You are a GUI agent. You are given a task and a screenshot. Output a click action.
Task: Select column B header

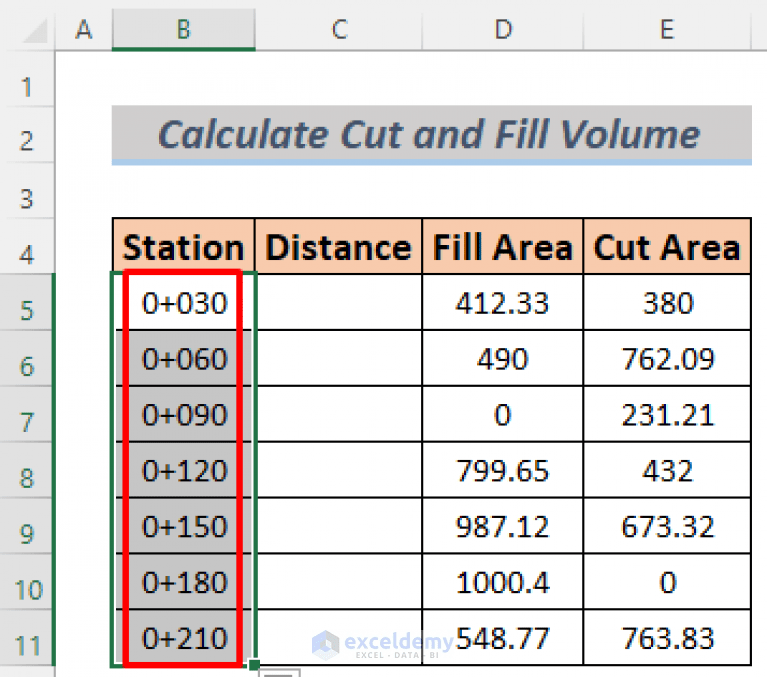pyautogui.click(x=183, y=29)
